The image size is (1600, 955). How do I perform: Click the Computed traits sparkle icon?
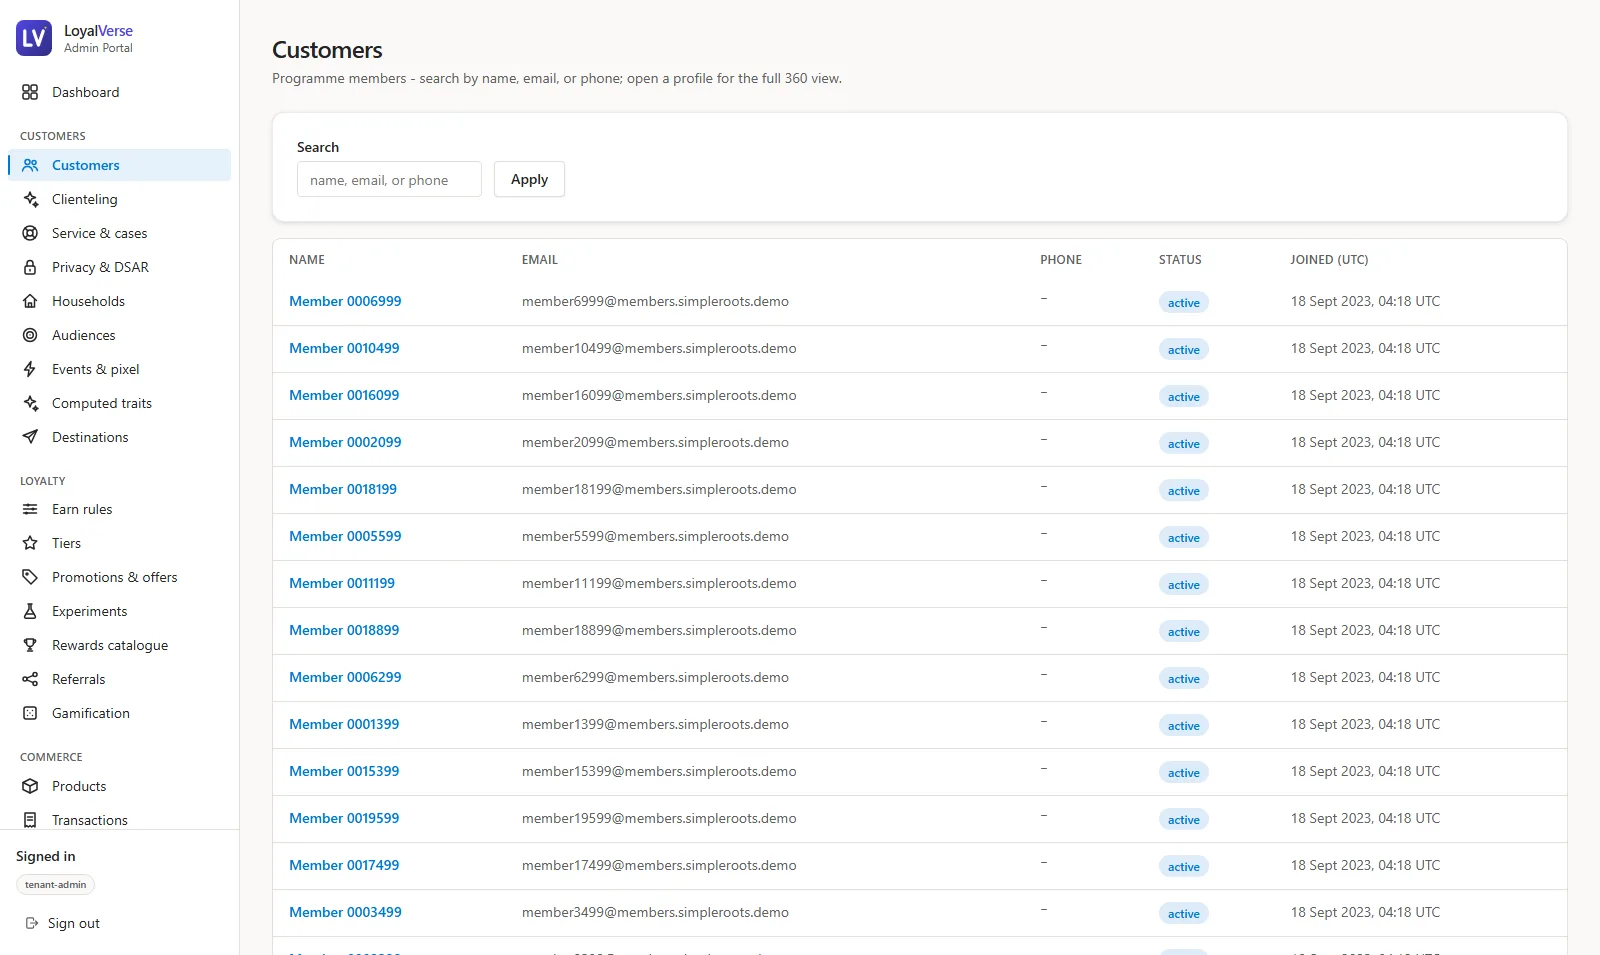(x=30, y=403)
